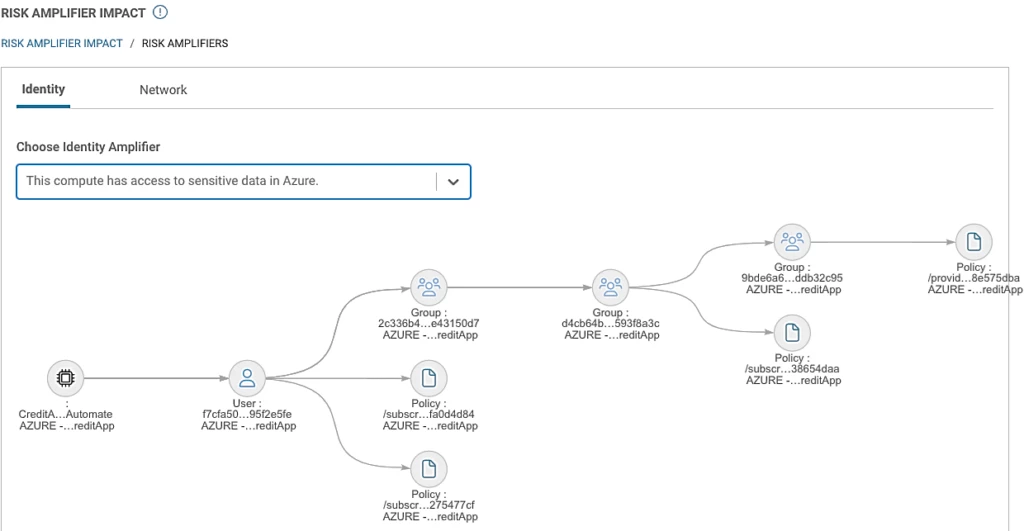1024x531 pixels.
Task: Click the CreditA...Automate compute node icon
Action: (x=66, y=378)
